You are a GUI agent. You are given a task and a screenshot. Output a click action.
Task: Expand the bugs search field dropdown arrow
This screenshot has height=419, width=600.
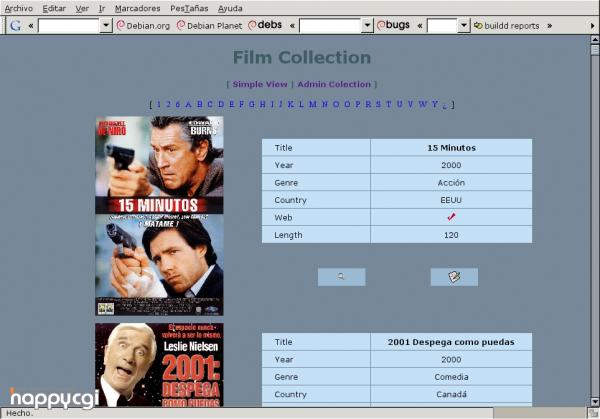click(x=463, y=26)
